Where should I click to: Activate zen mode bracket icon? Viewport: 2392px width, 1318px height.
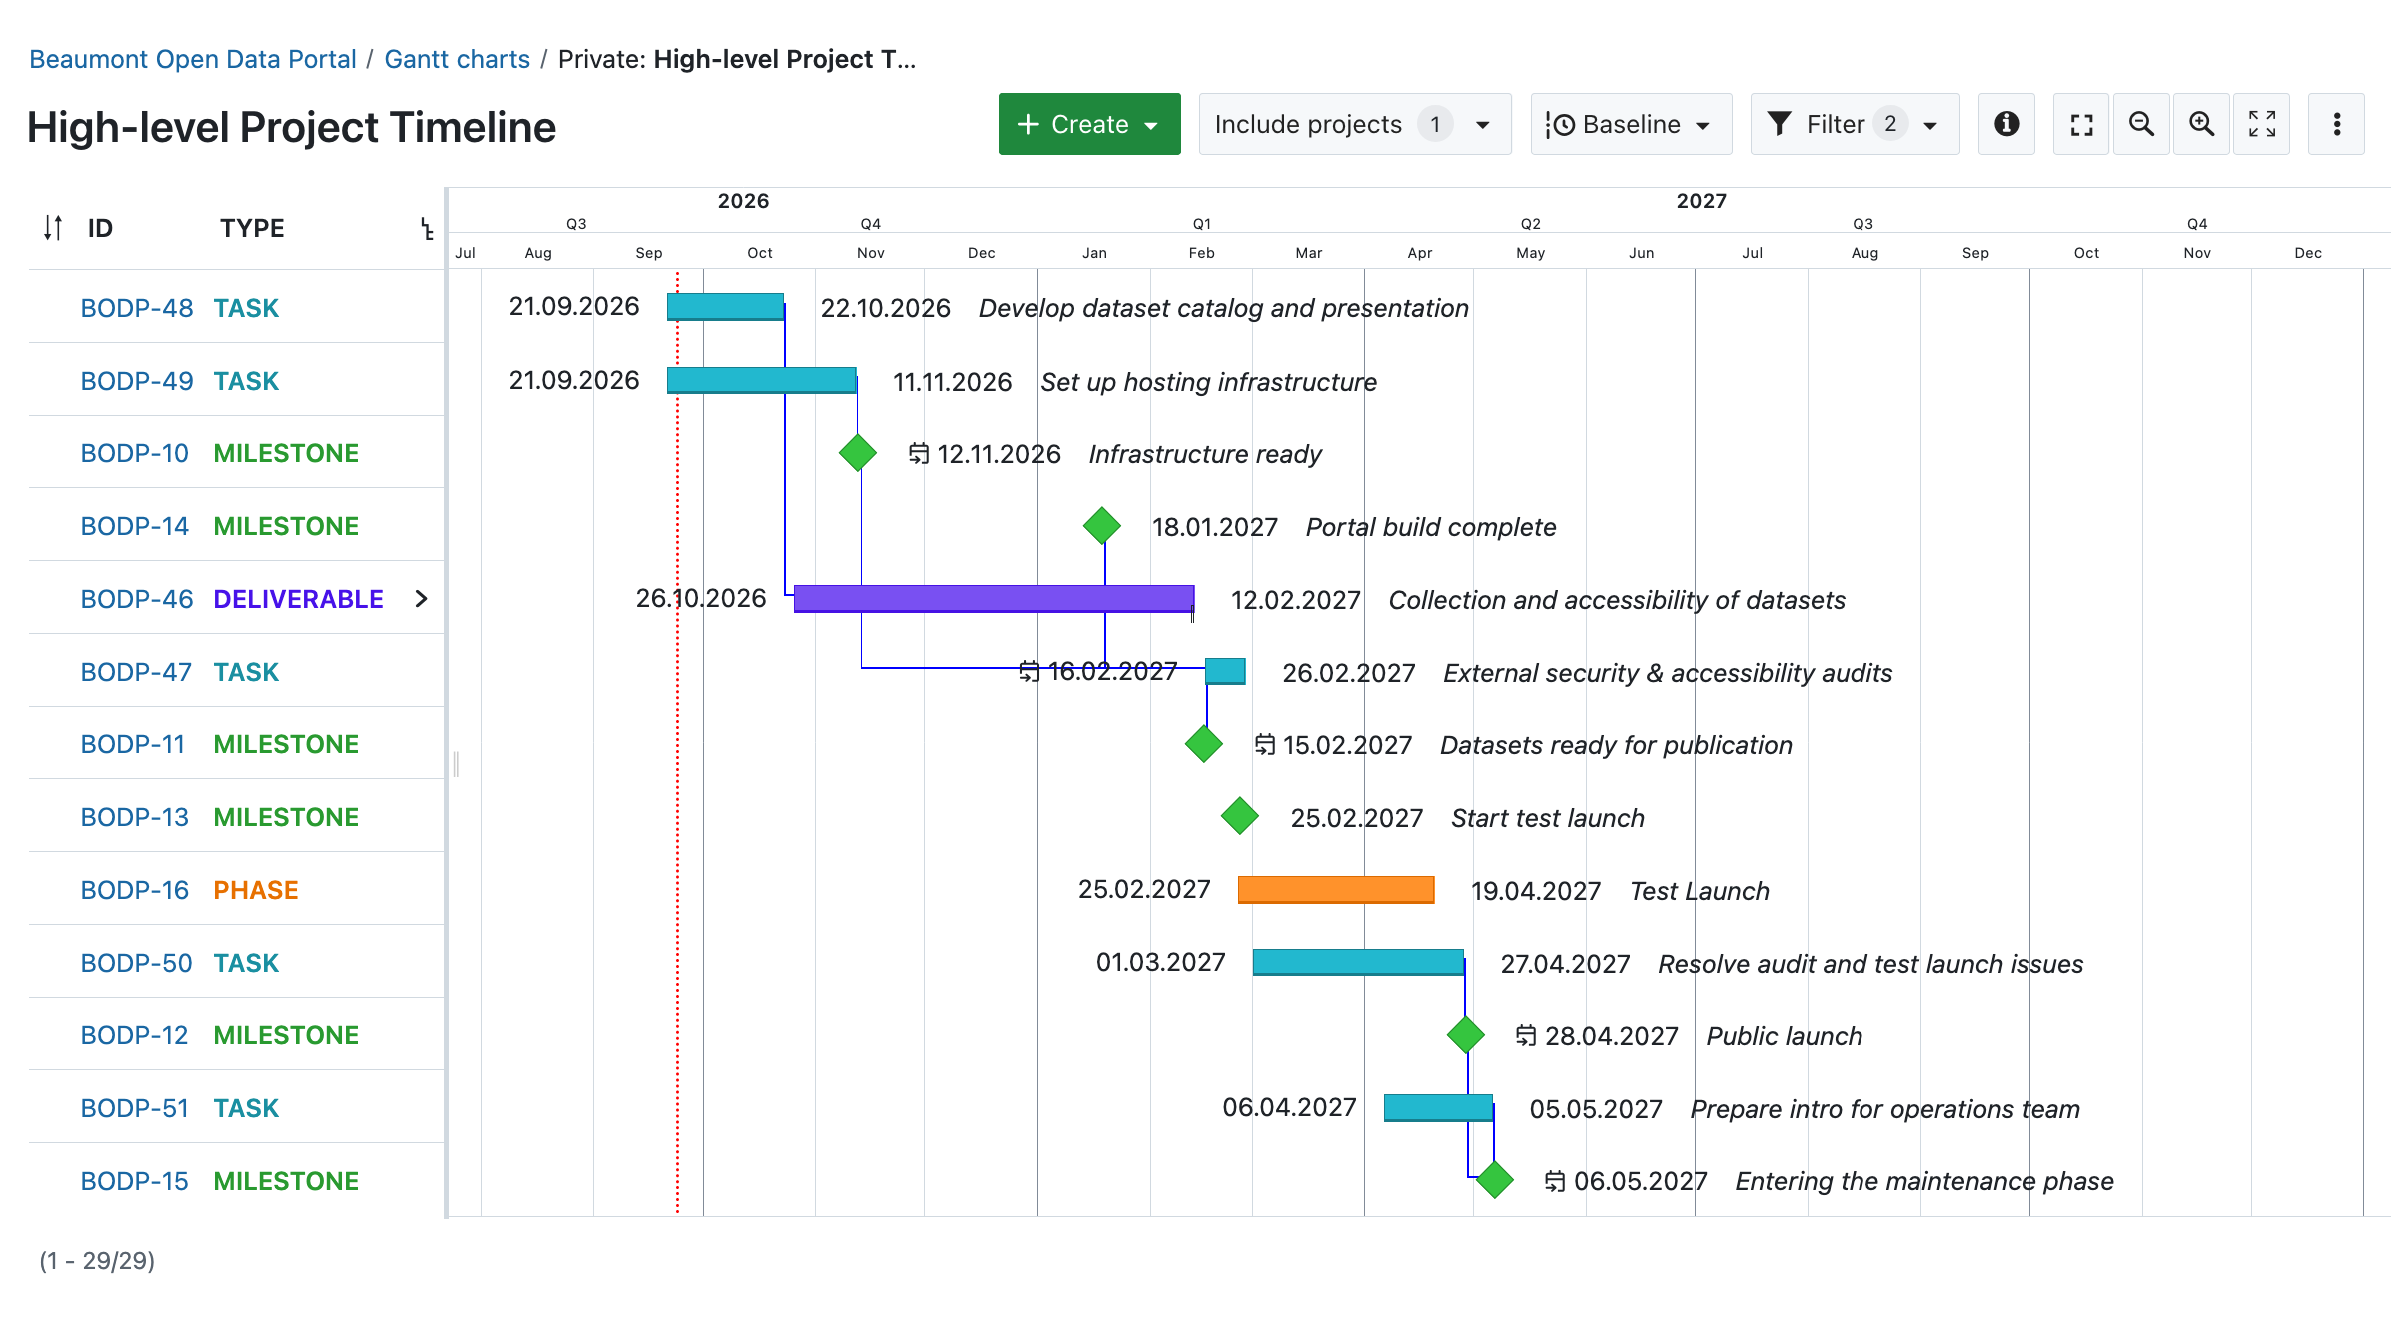coord(2081,124)
